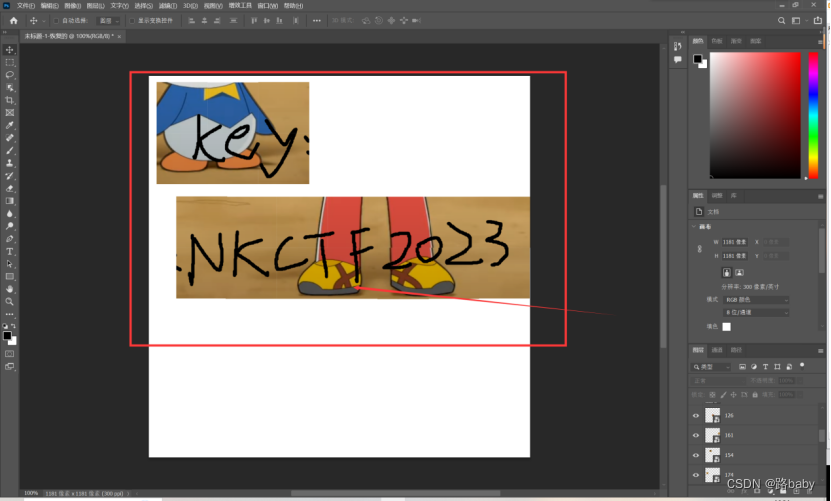
Task: Select the Zoom tool
Action: 10,302
